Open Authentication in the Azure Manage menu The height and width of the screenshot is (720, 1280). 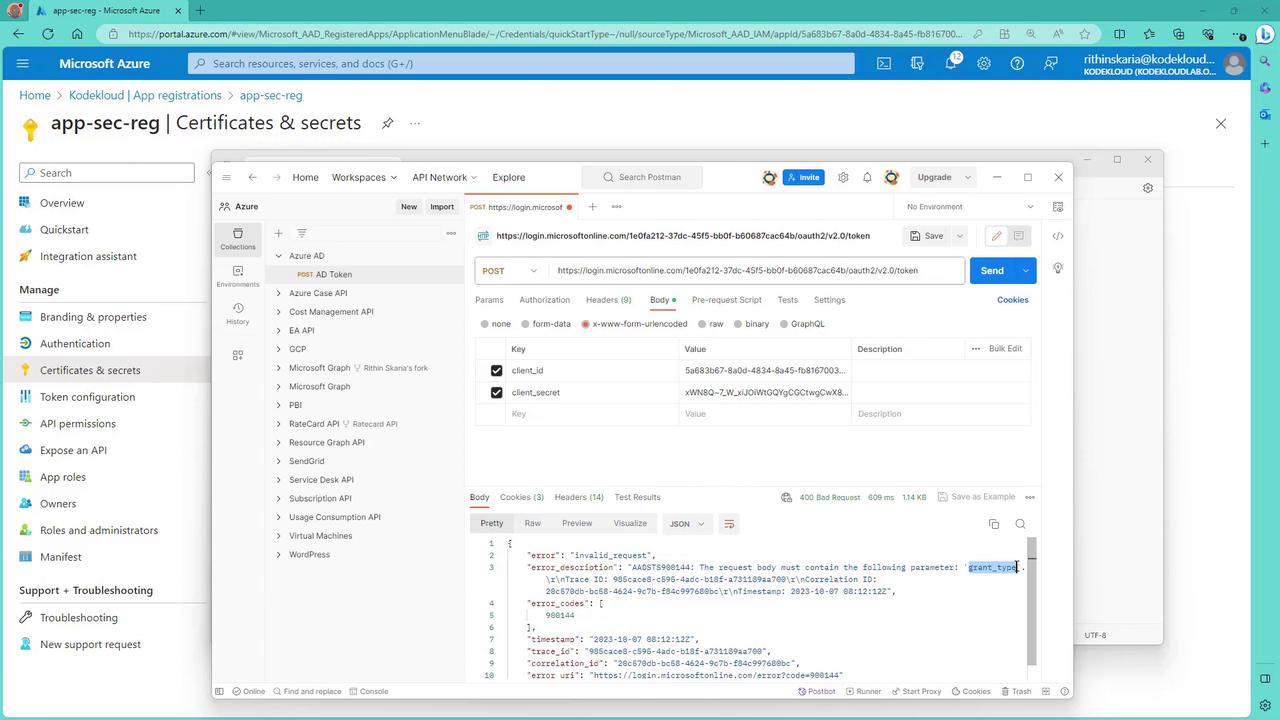[x=75, y=343]
